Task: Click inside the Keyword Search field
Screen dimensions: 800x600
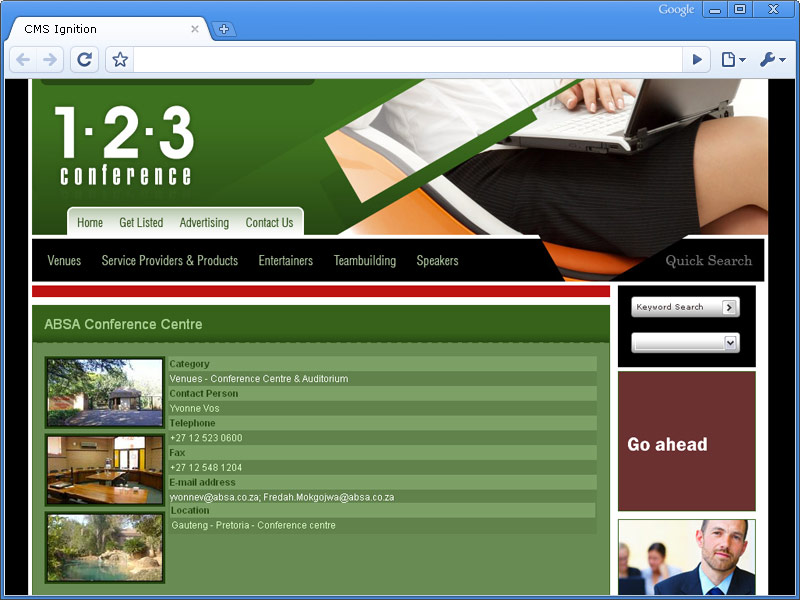Action: 676,307
